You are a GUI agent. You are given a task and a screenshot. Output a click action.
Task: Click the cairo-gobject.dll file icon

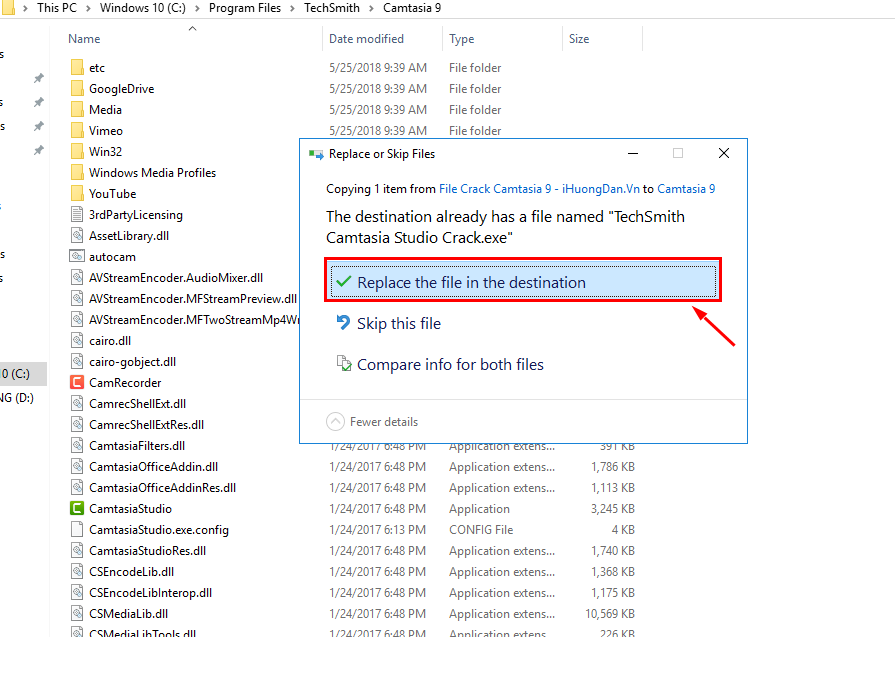[x=77, y=362]
